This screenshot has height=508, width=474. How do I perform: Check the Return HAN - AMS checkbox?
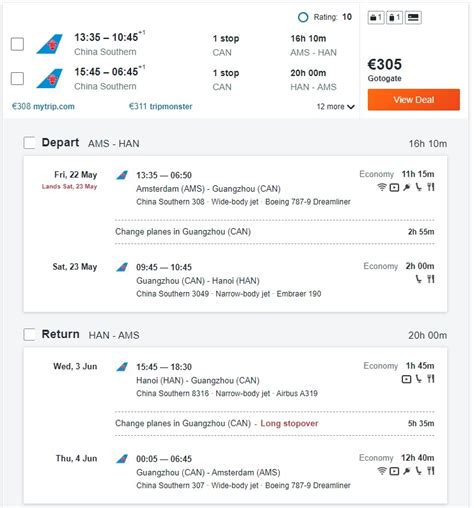click(x=29, y=334)
